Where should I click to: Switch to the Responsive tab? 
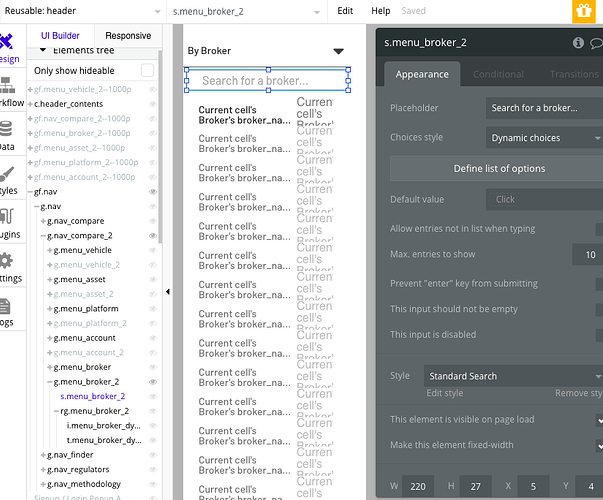128,36
